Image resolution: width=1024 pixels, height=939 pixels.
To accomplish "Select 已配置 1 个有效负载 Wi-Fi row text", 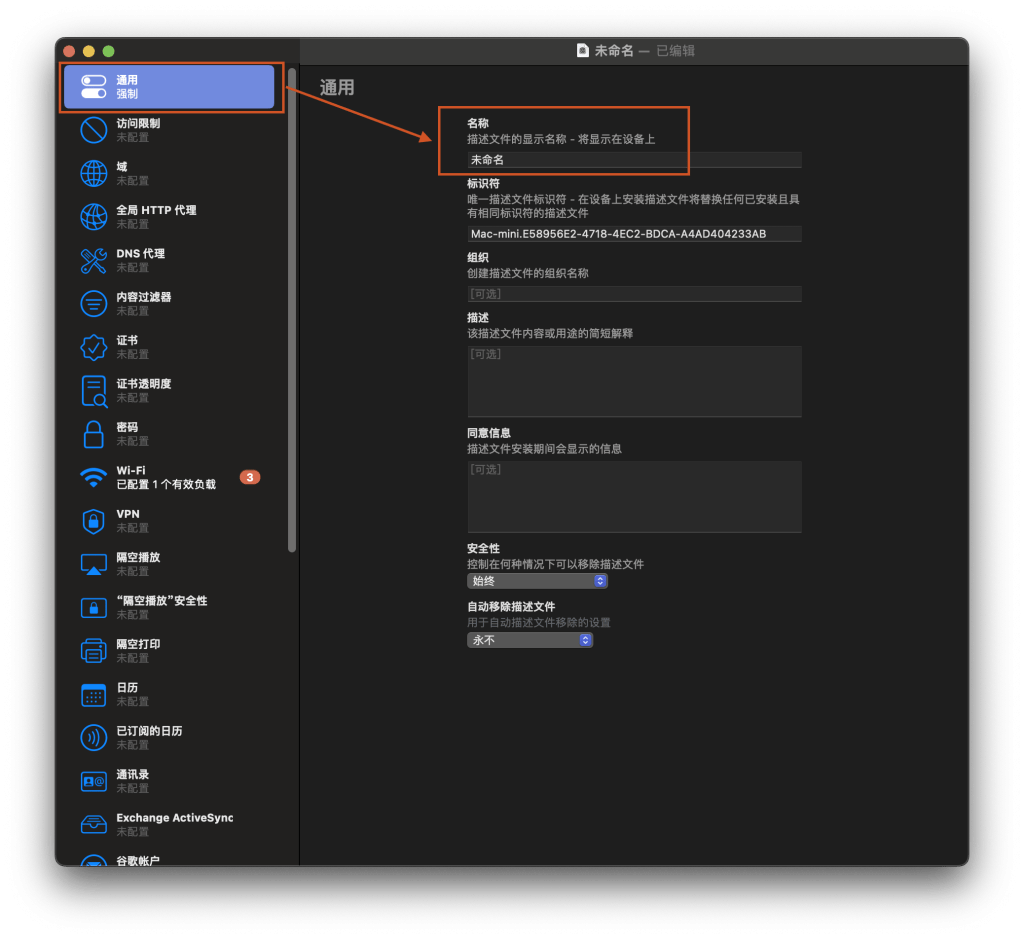I will pyautogui.click(x=166, y=485).
